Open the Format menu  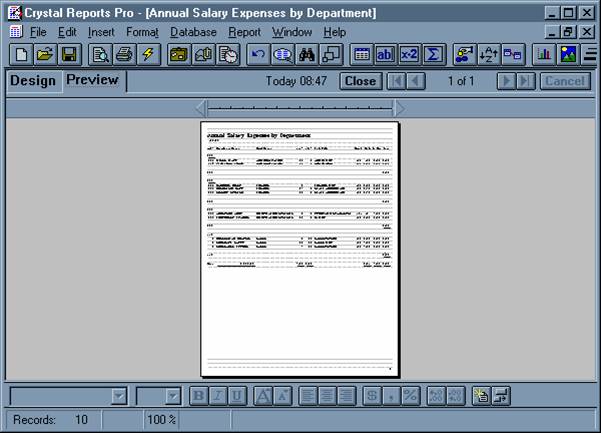point(142,32)
